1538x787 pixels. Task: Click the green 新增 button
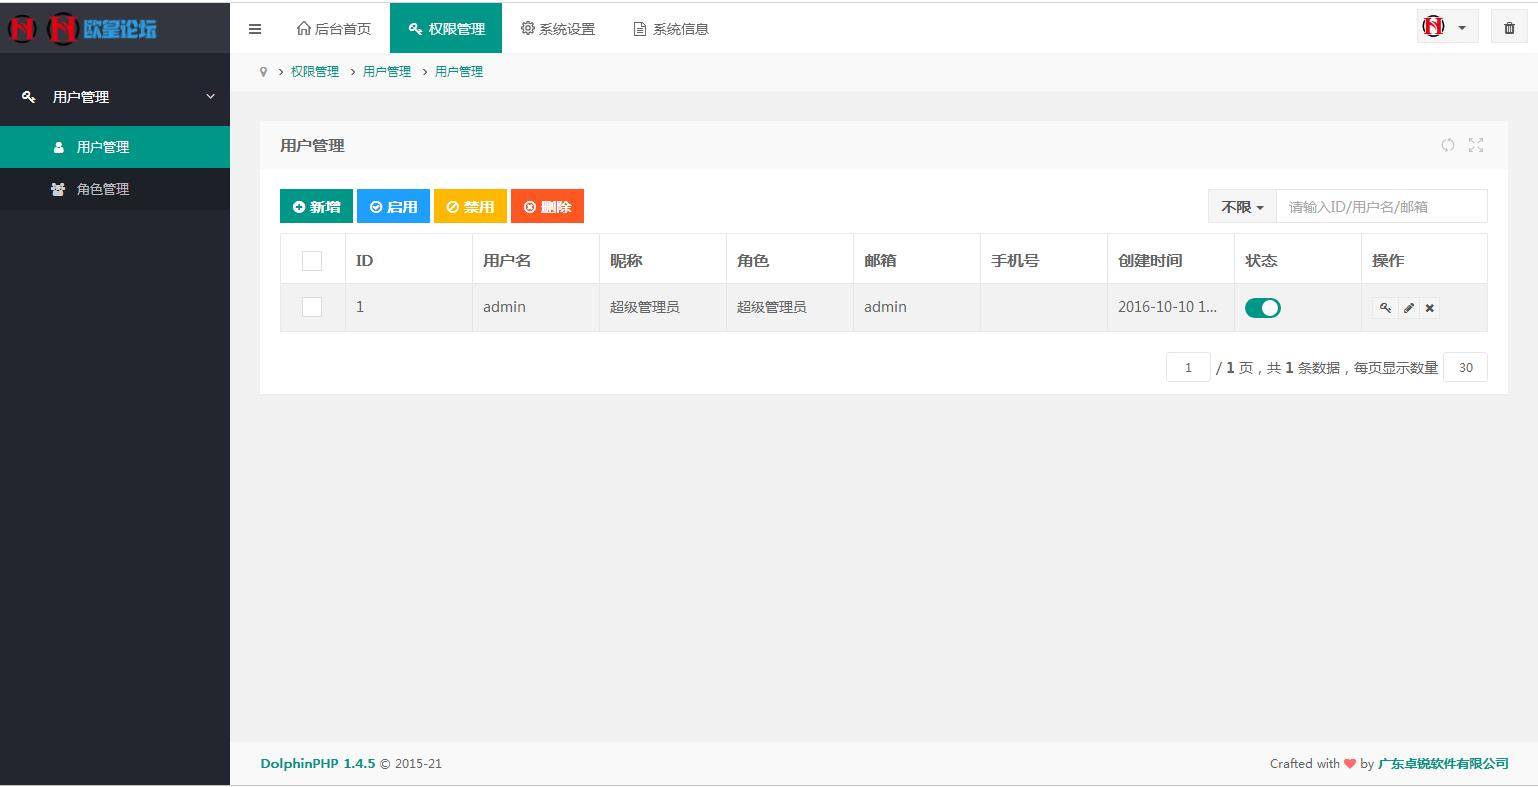tap(316, 206)
